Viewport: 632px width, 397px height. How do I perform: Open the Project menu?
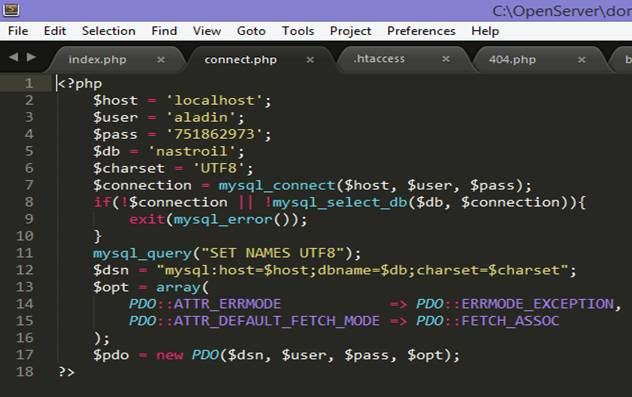click(x=350, y=31)
